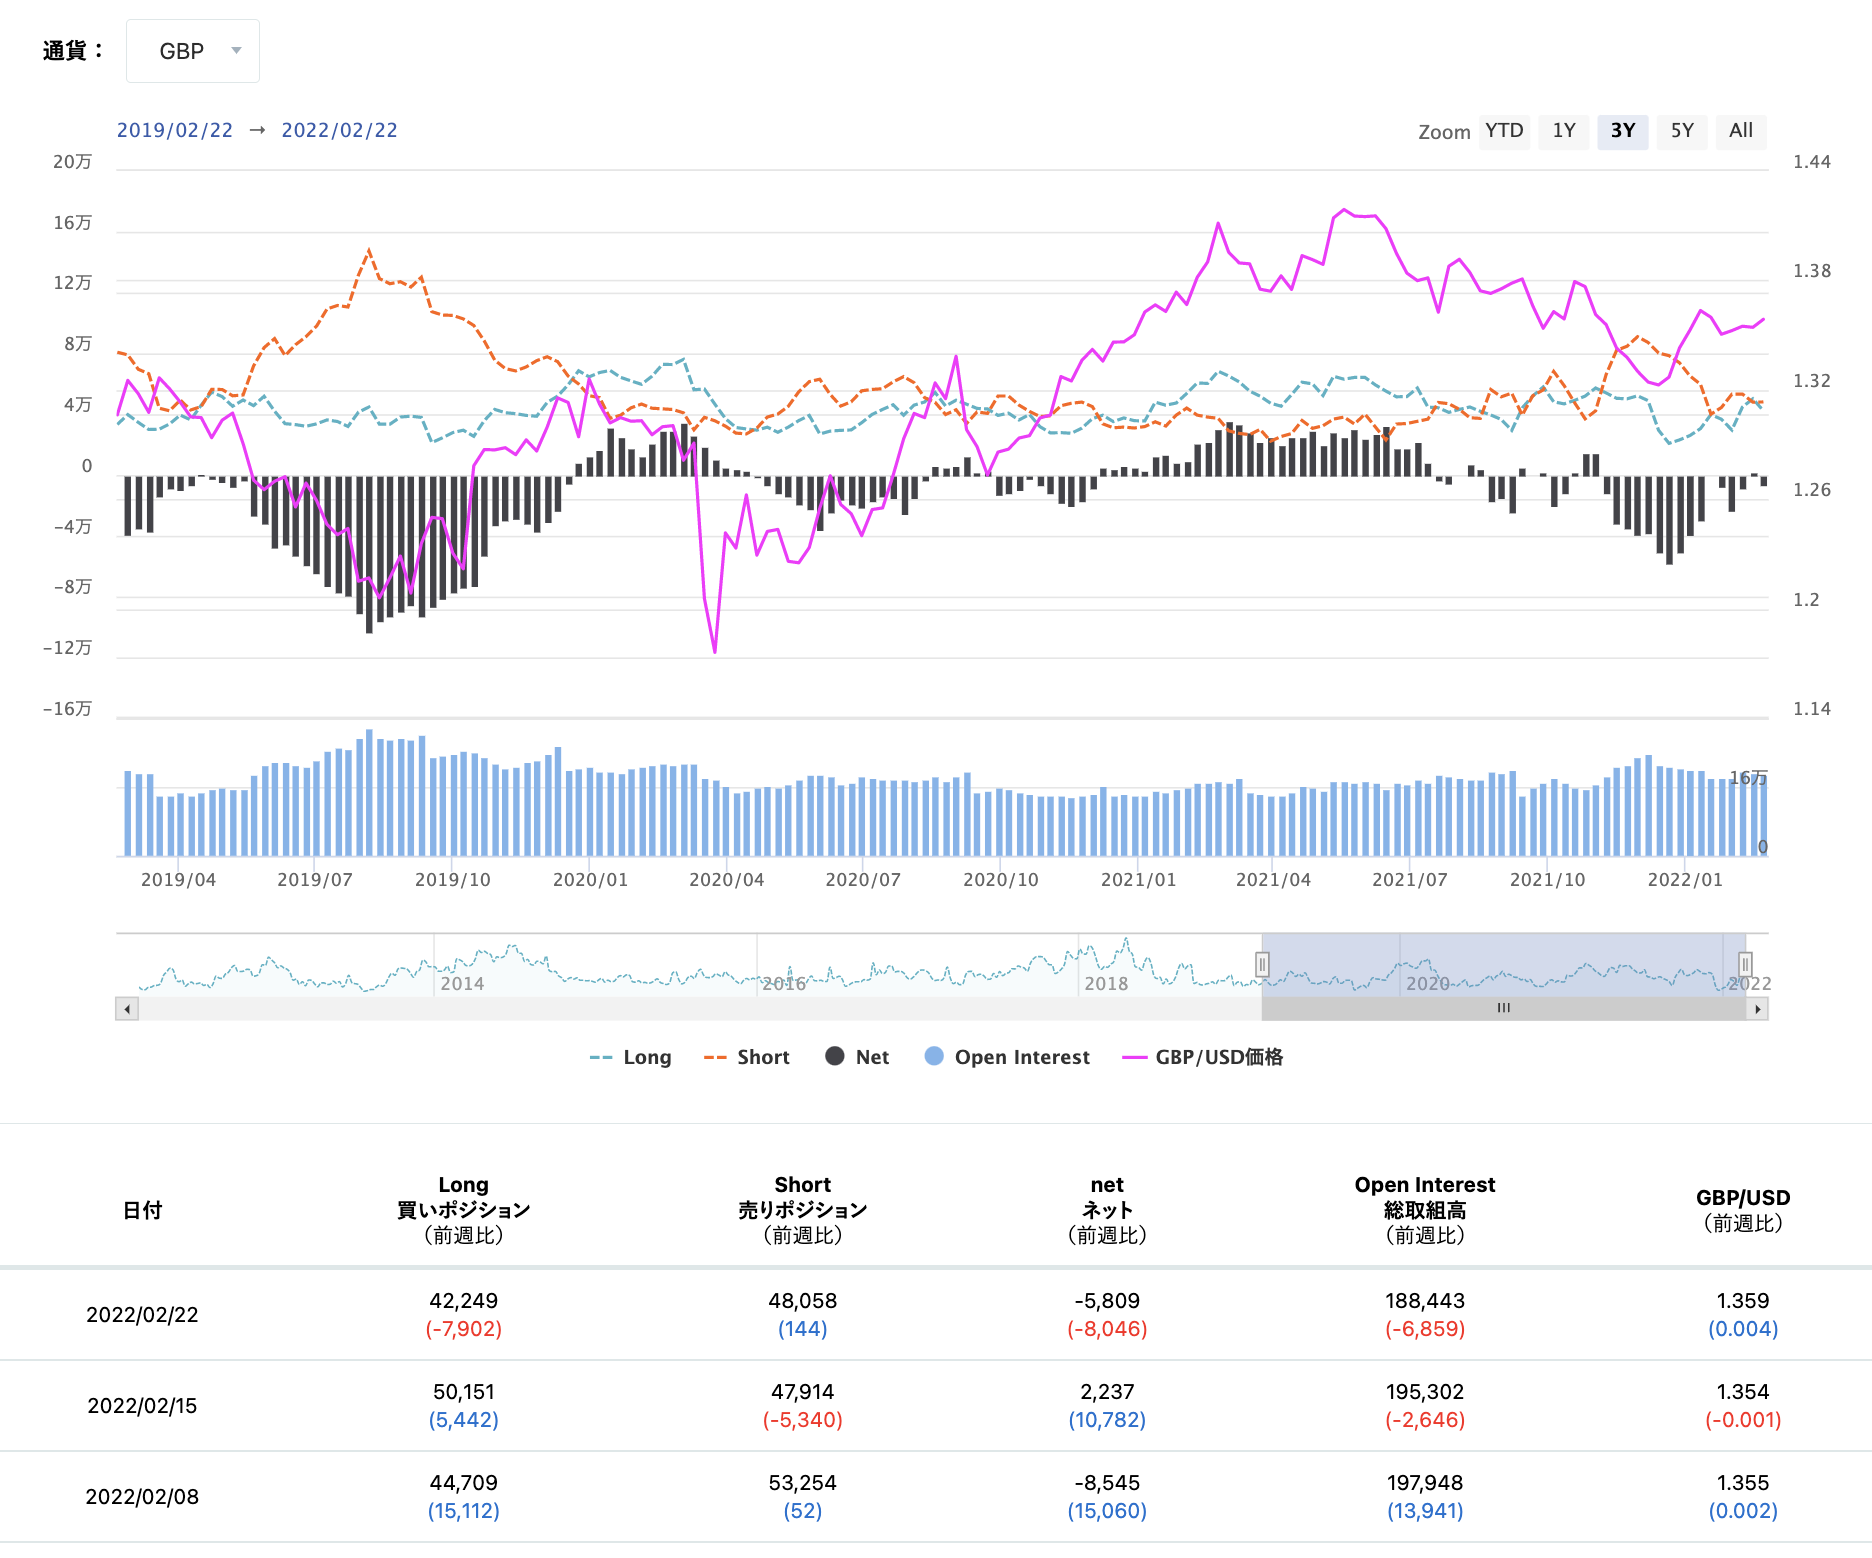This screenshot has height=1558, width=1872.
Task: Toggle the Open Interest series legend
Action: tap(1007, 1057)
